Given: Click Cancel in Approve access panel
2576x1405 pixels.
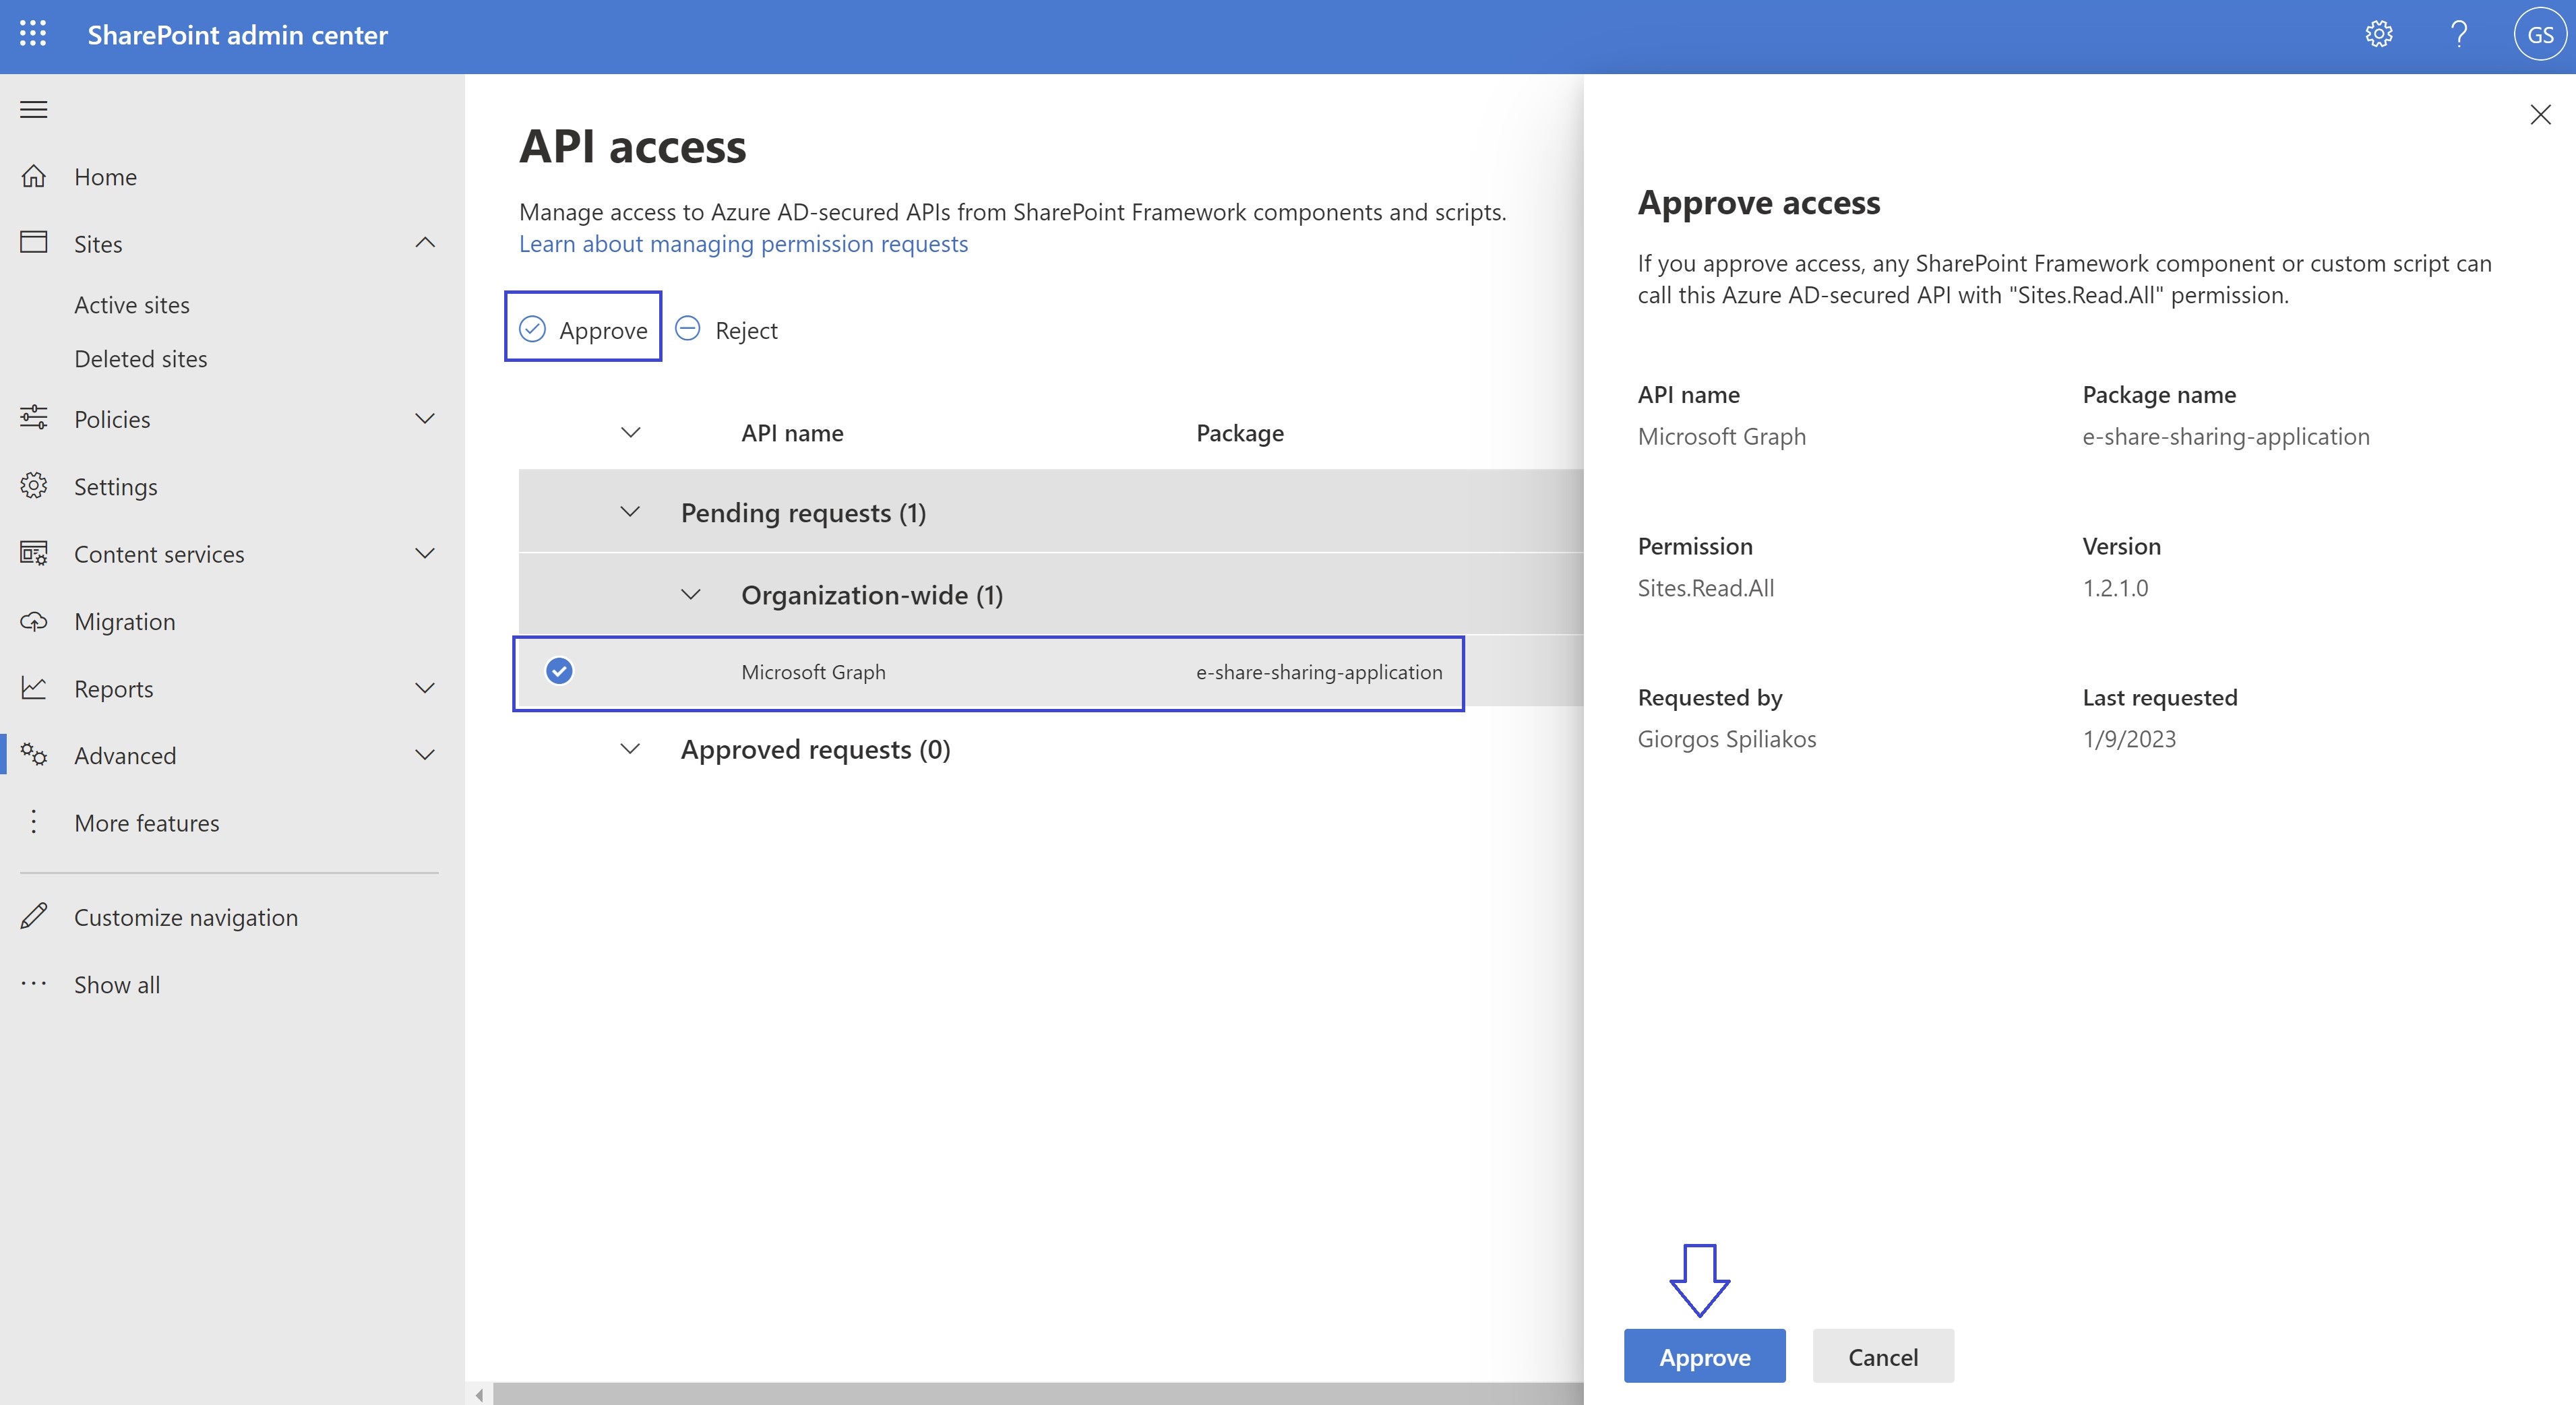Looking at the screenshot, I should click(x=1883, y=1356).
